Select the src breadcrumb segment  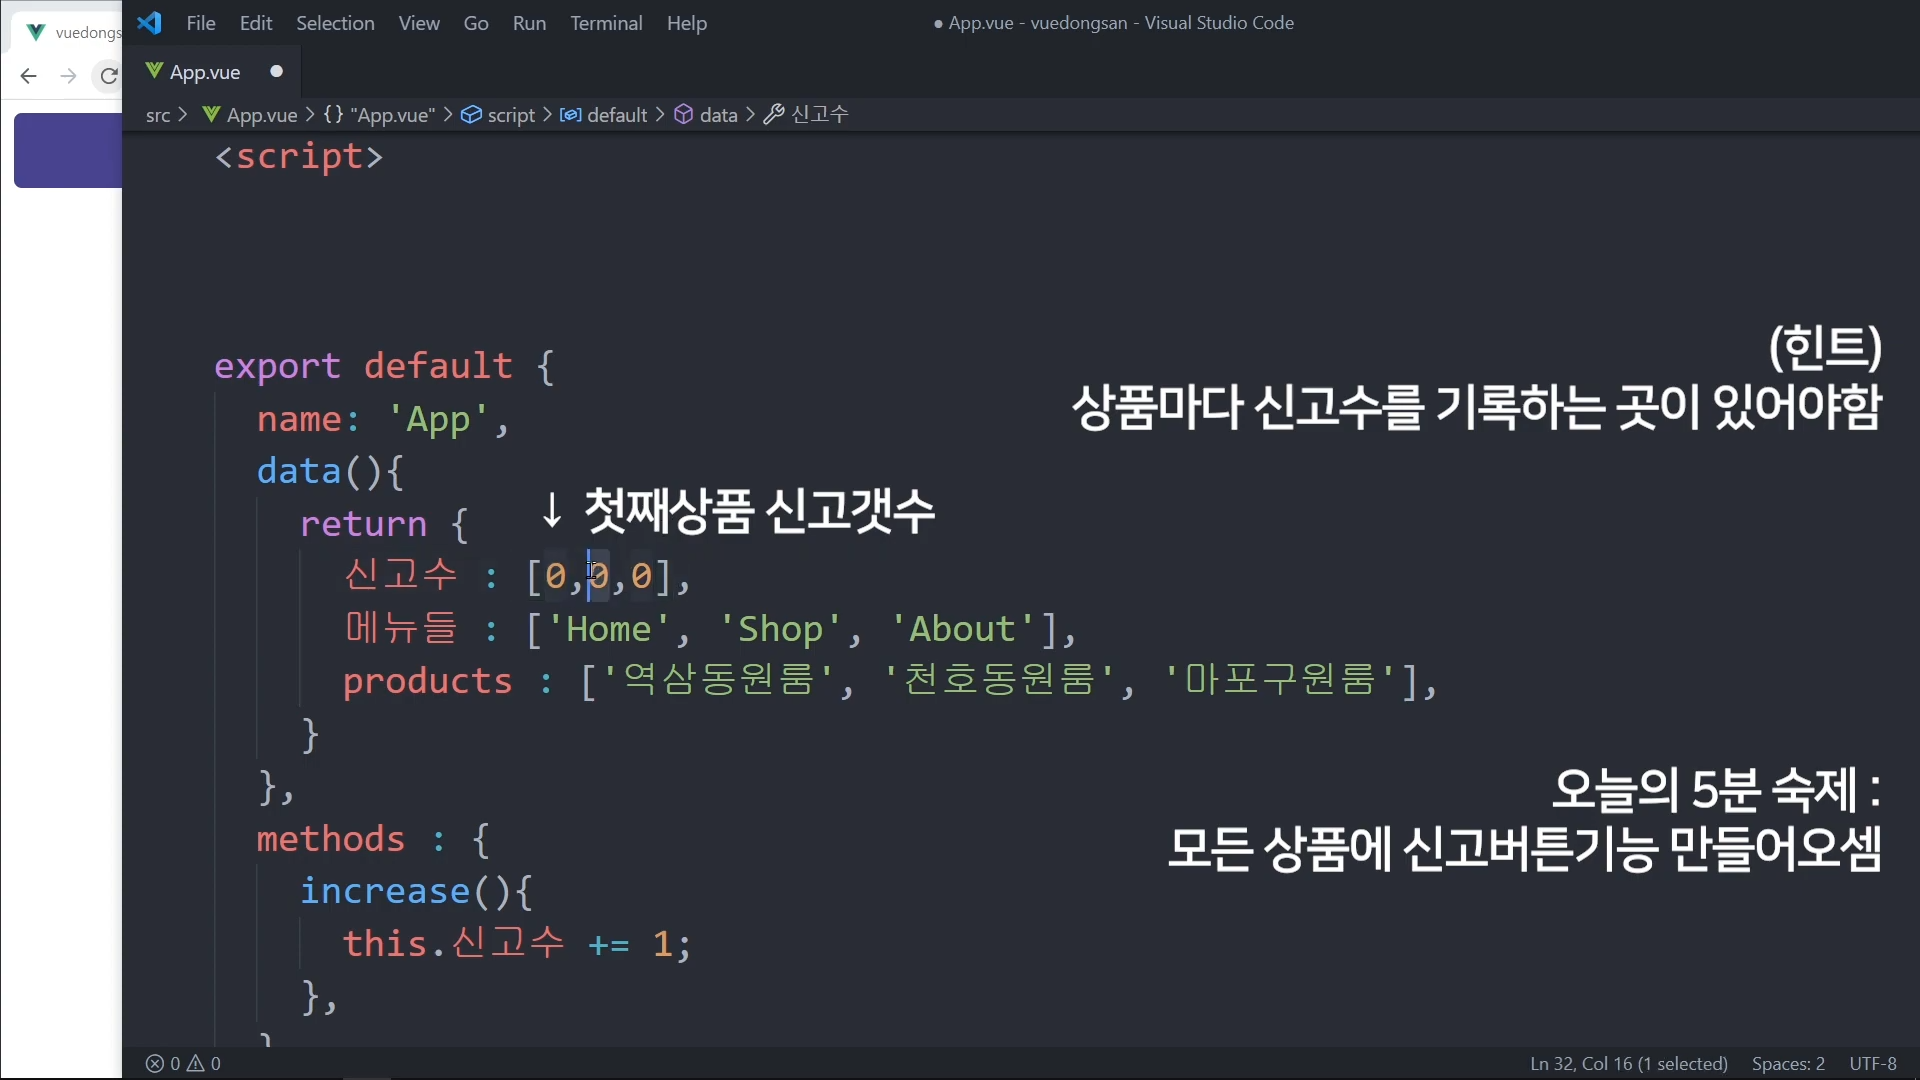[158, 115]
